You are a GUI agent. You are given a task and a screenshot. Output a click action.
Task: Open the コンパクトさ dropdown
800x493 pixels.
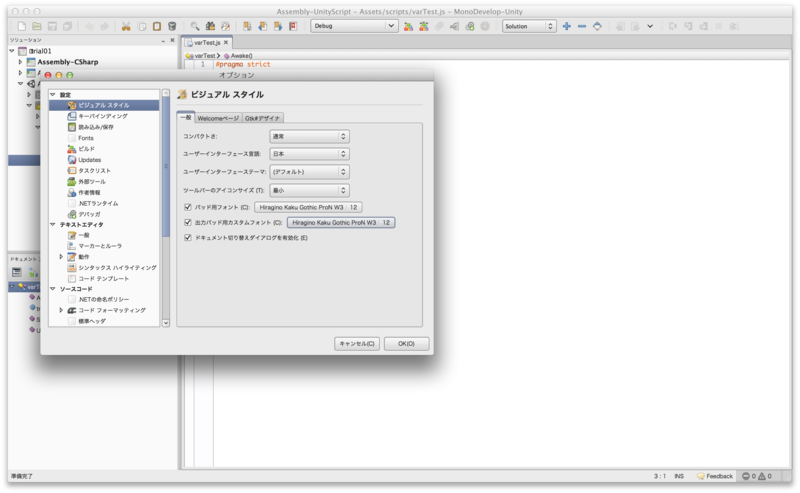tap(309, 136)
